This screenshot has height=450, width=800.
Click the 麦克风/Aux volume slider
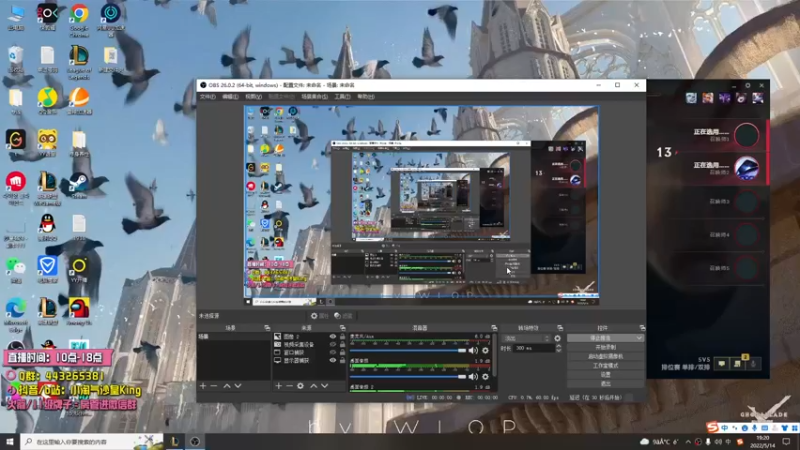(x=408, y=351)
